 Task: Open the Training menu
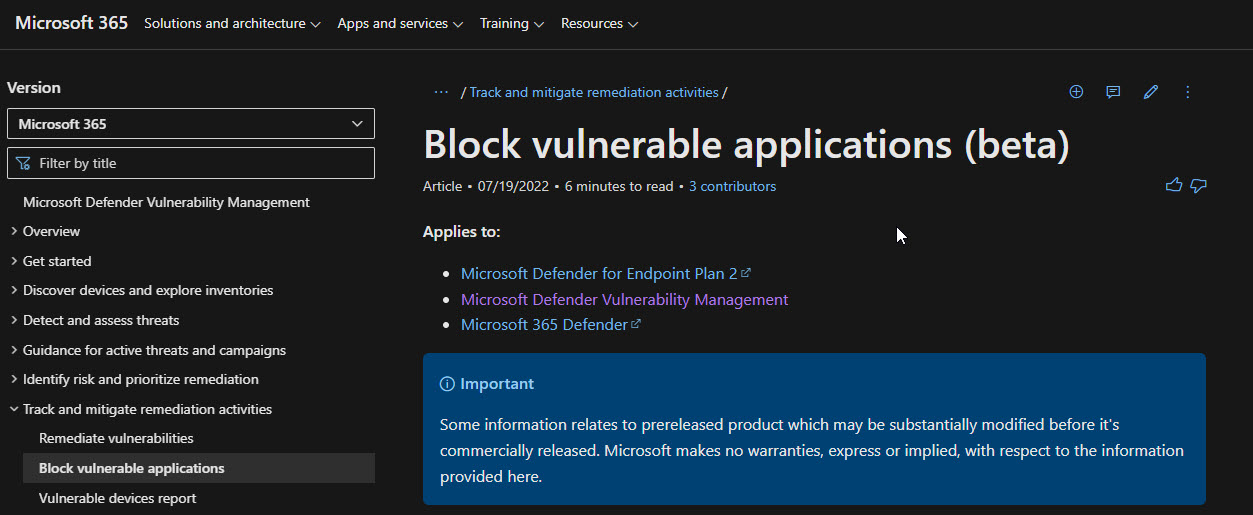[x=512, y=23]
